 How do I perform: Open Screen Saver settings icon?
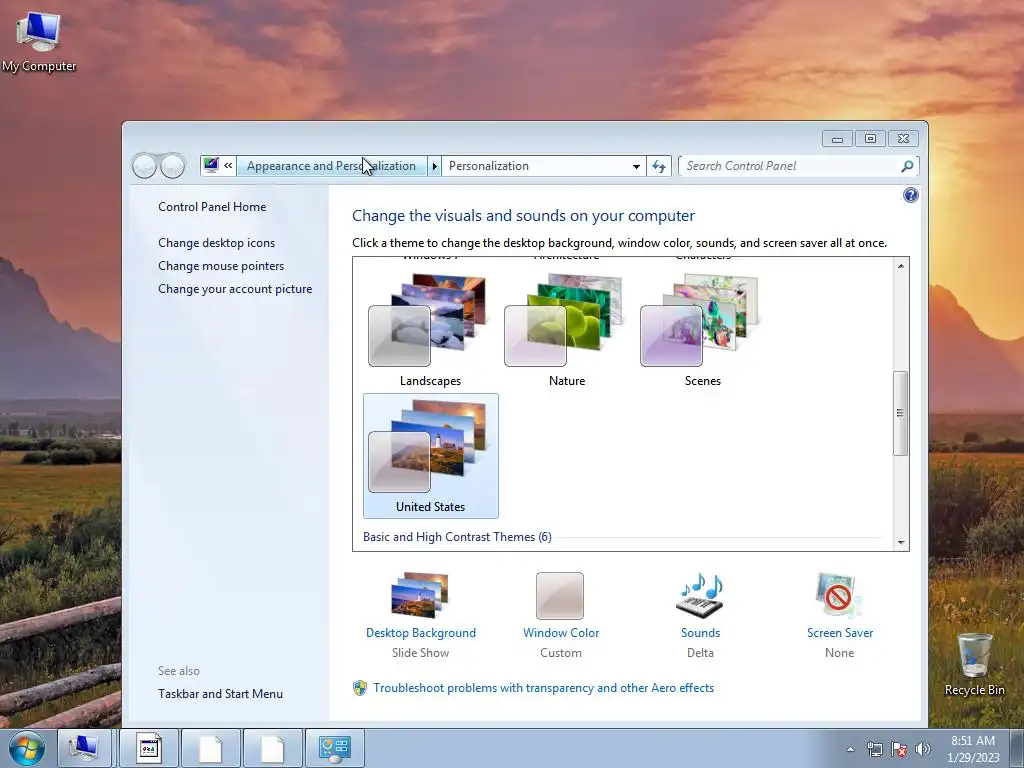pyautogui.click(x=839, y=596)
